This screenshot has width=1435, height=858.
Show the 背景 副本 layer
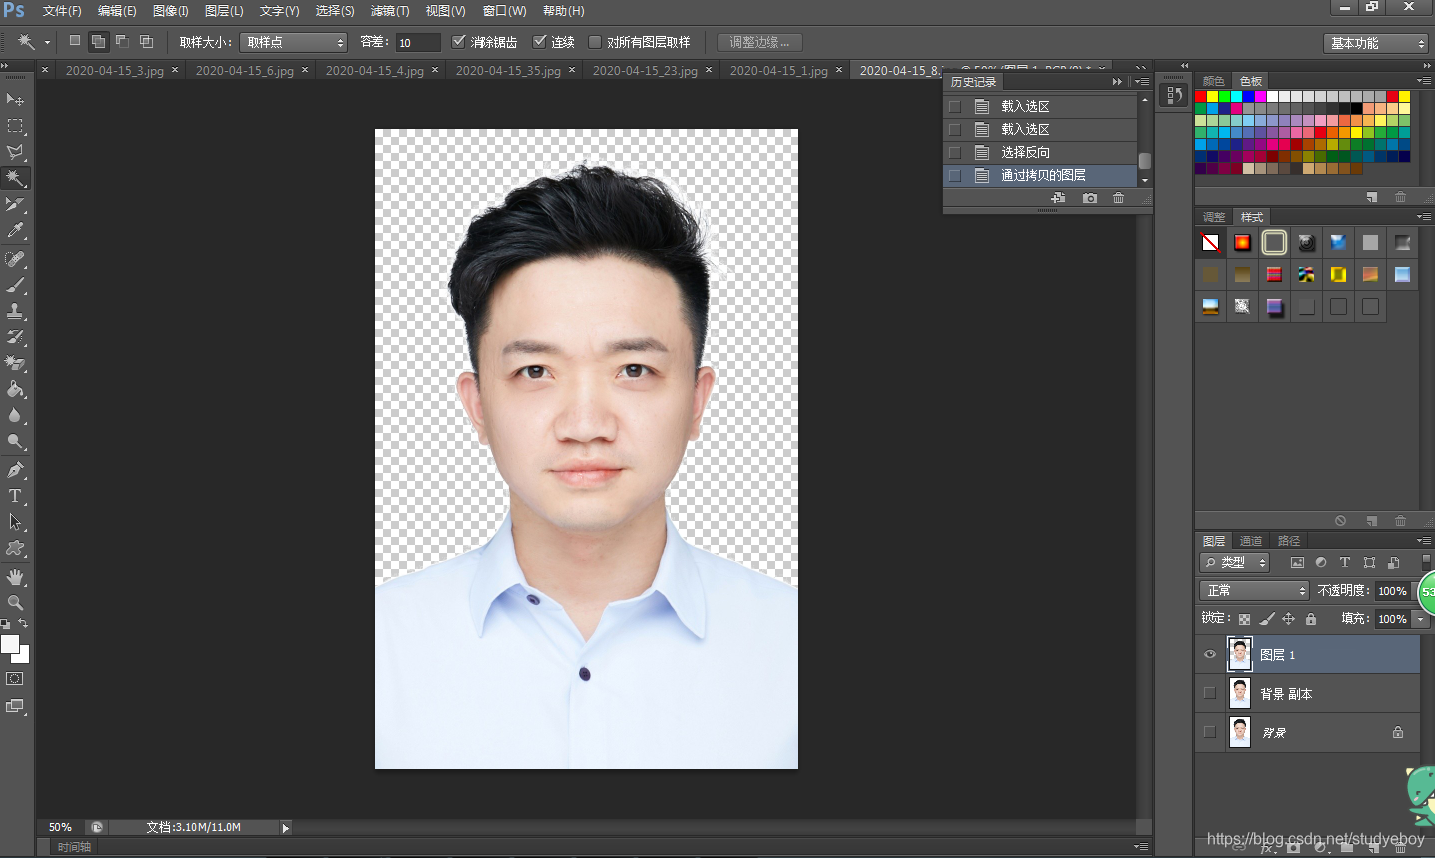[1210, 693]
